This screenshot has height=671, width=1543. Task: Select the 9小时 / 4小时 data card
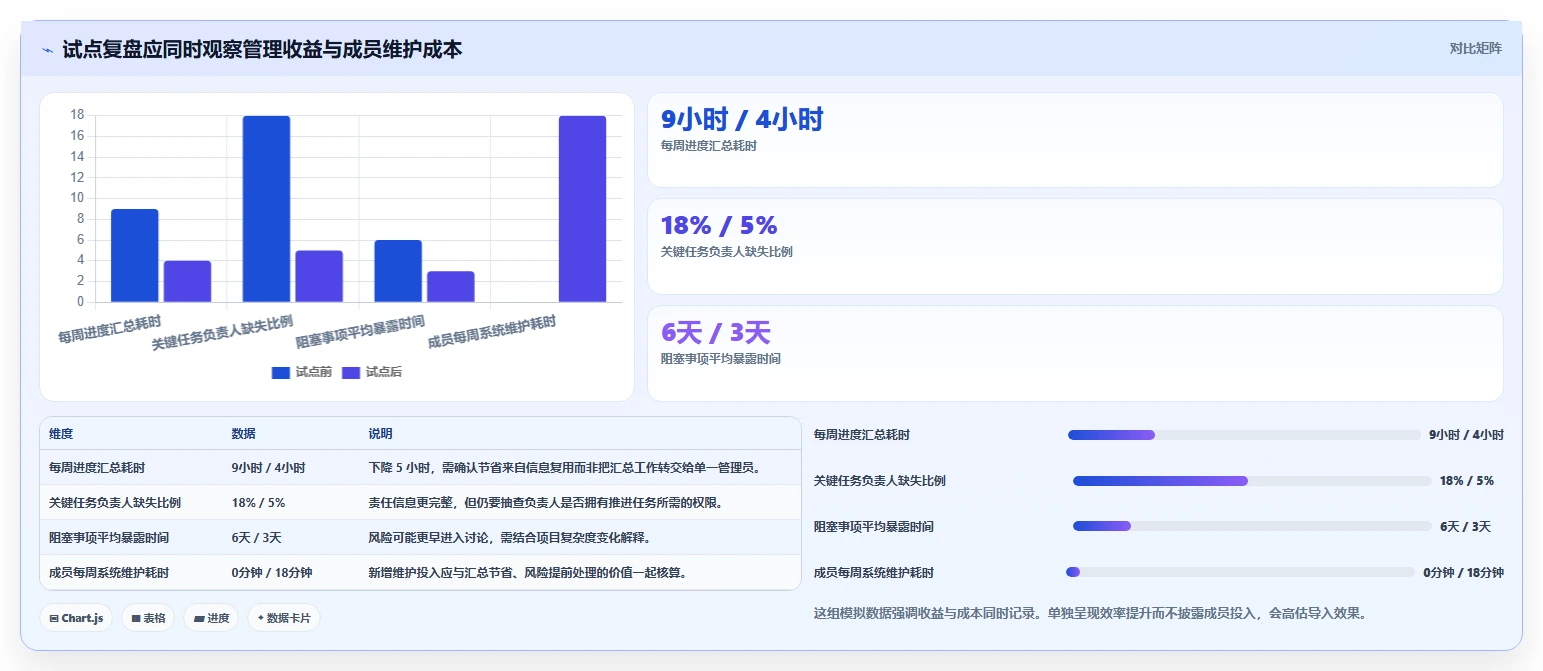pos(1075,140)
